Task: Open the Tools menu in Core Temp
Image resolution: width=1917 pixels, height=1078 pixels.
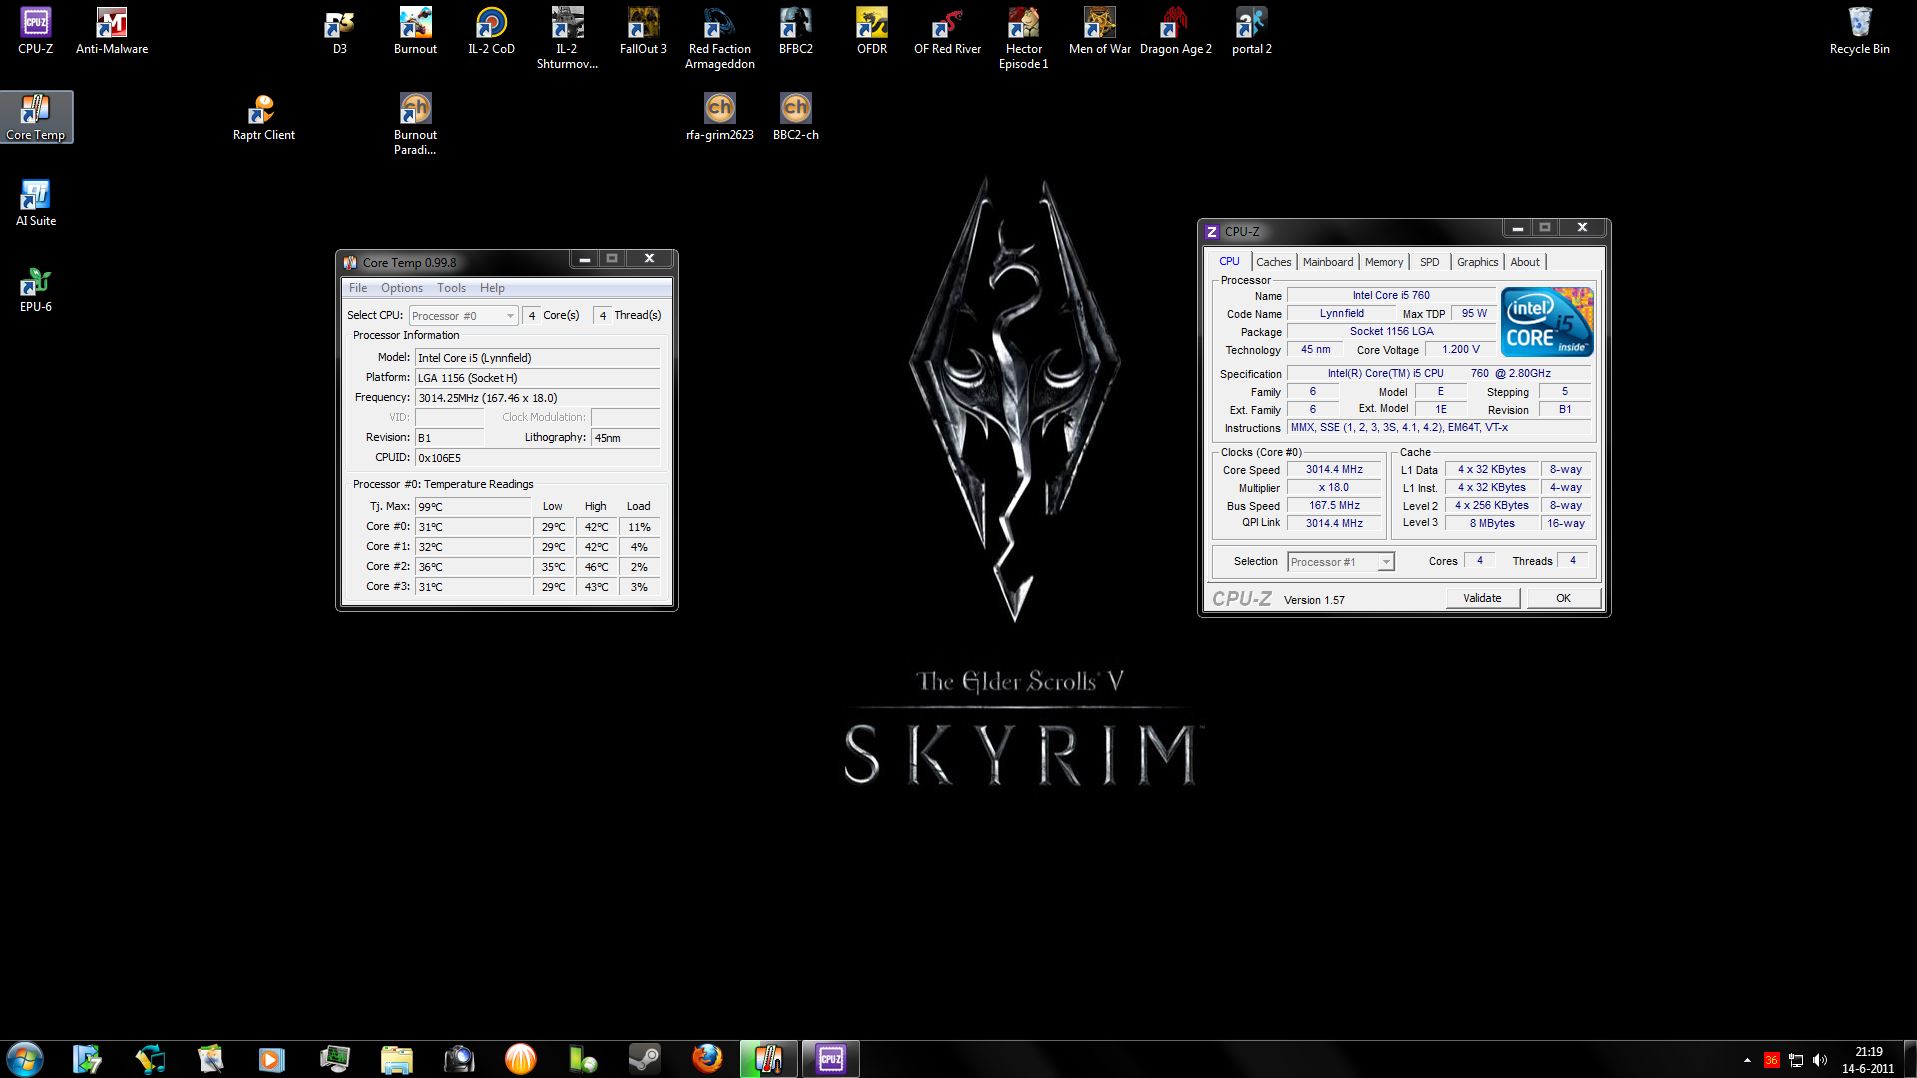Action: point(451,288)
